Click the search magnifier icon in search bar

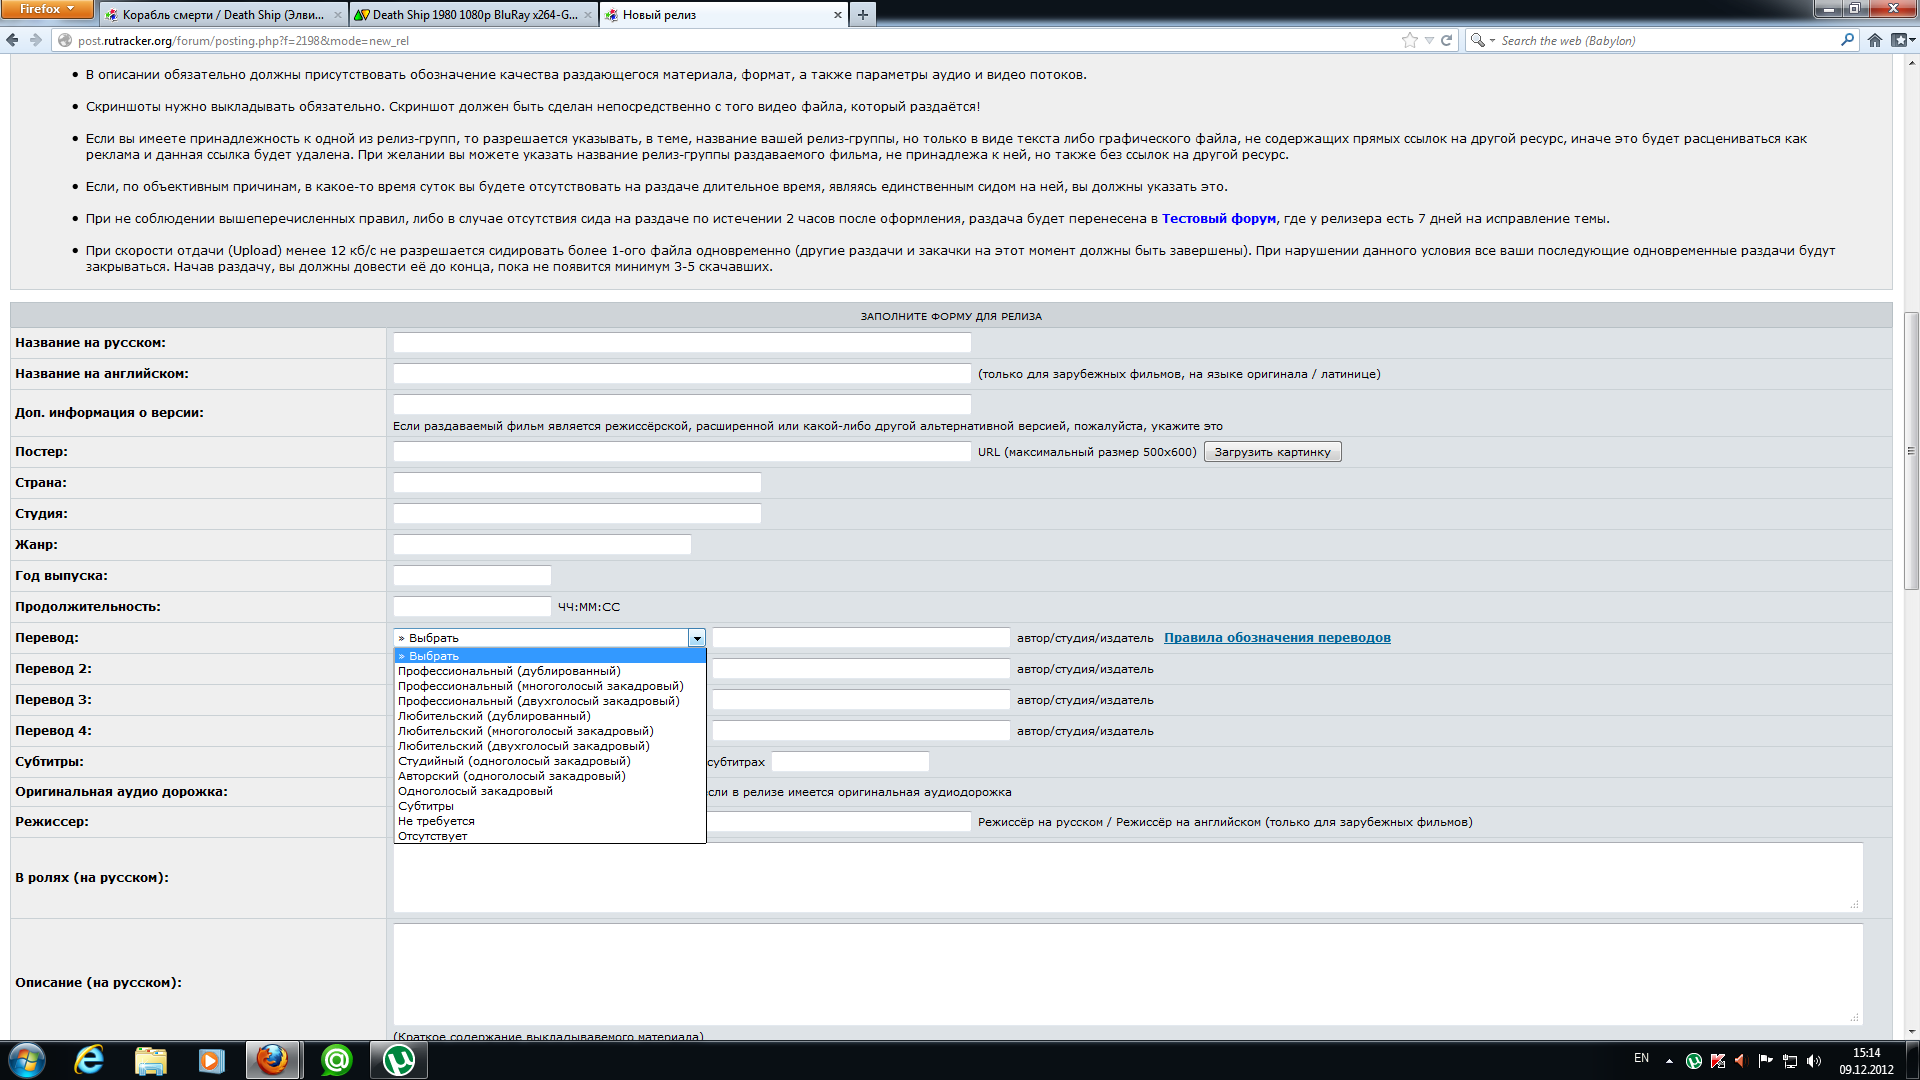point(1847,40)
